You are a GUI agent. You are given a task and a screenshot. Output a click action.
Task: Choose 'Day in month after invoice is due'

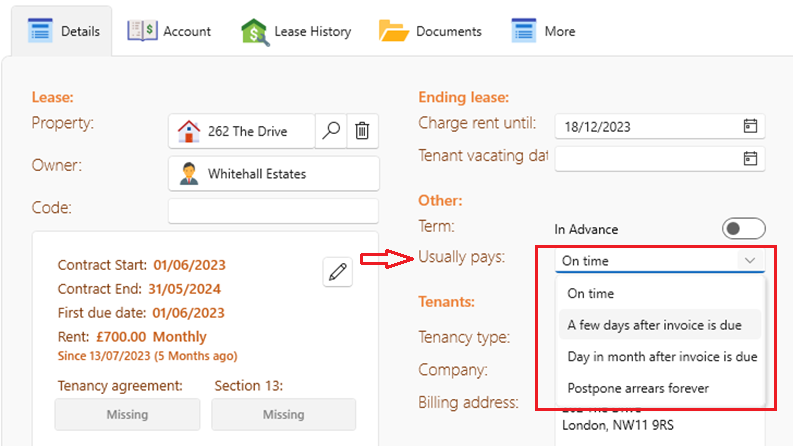pyautogui.click(x=659, y=356)
